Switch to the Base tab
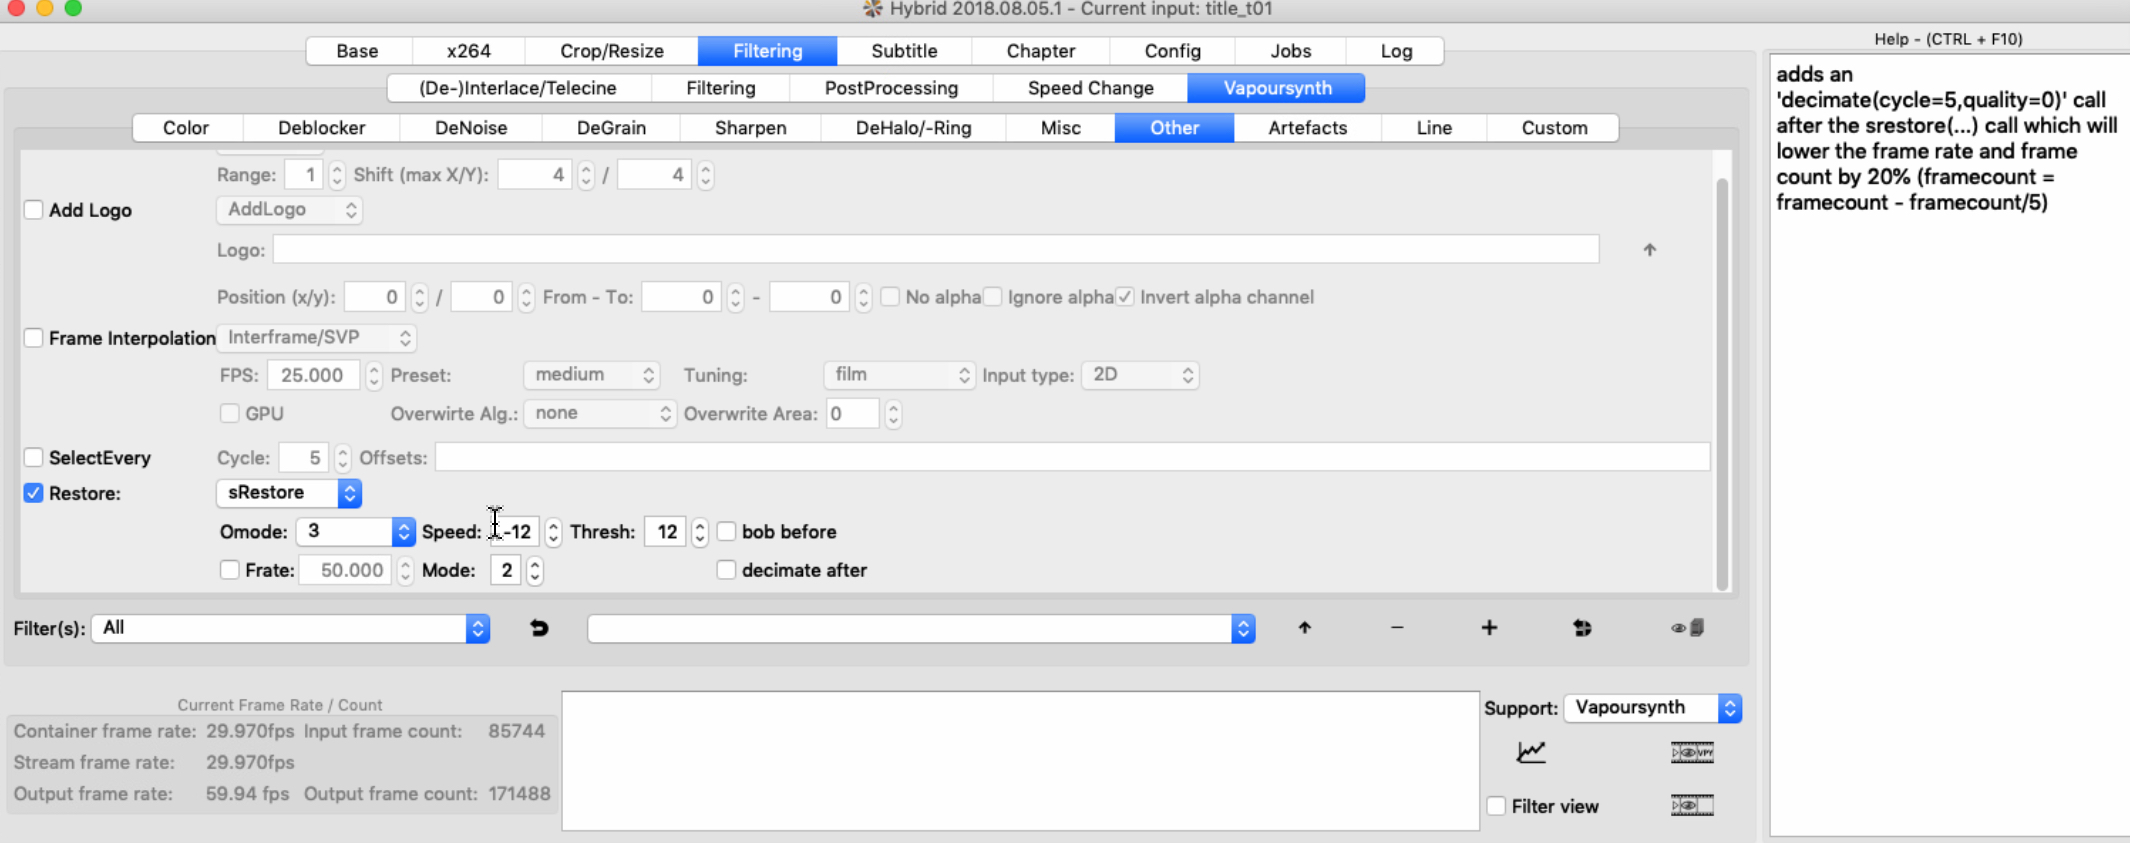The width and height of the screenshot is (2130, 843). point(357,51)
